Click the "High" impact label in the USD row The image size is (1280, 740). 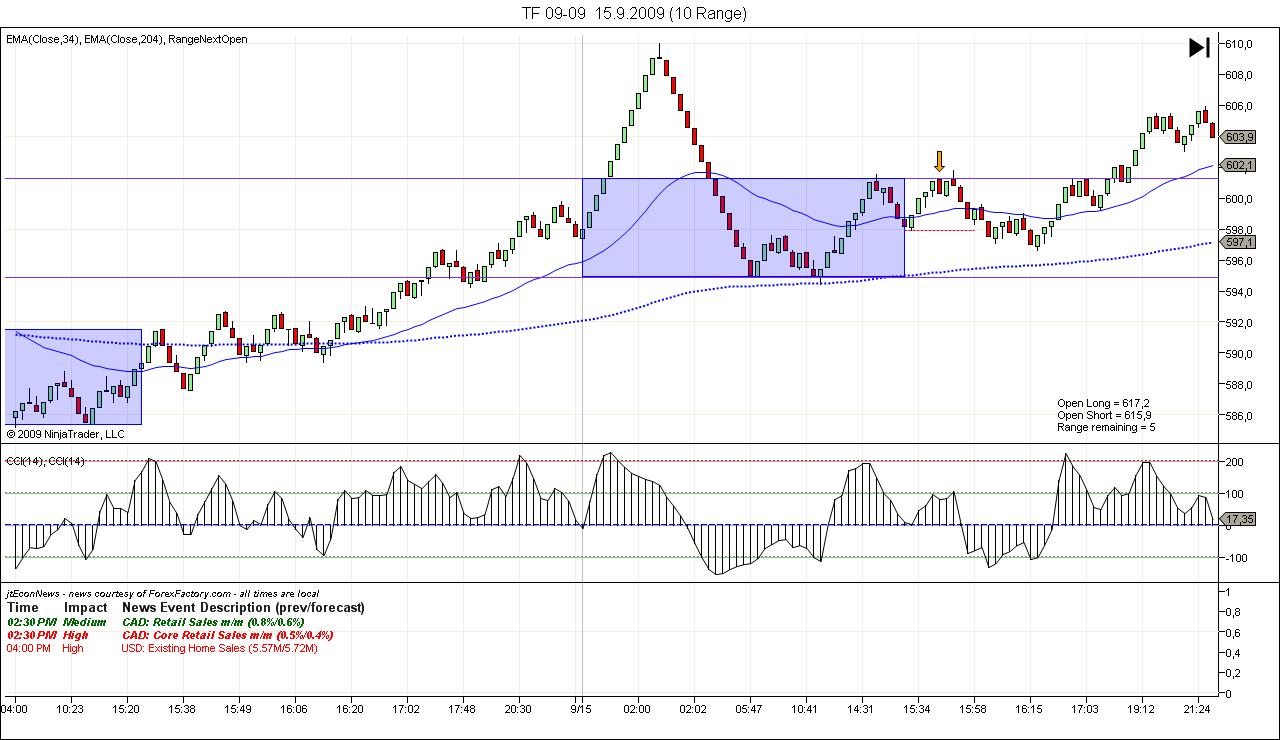[x=73, y=648]
